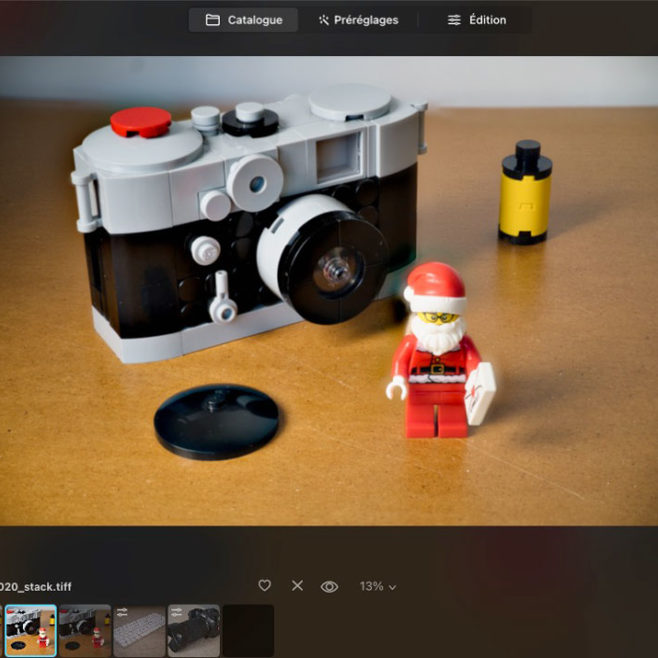Click the stack.tiff file name label
This screenshot has height=658, width=658.
click(x=35, y=586)
